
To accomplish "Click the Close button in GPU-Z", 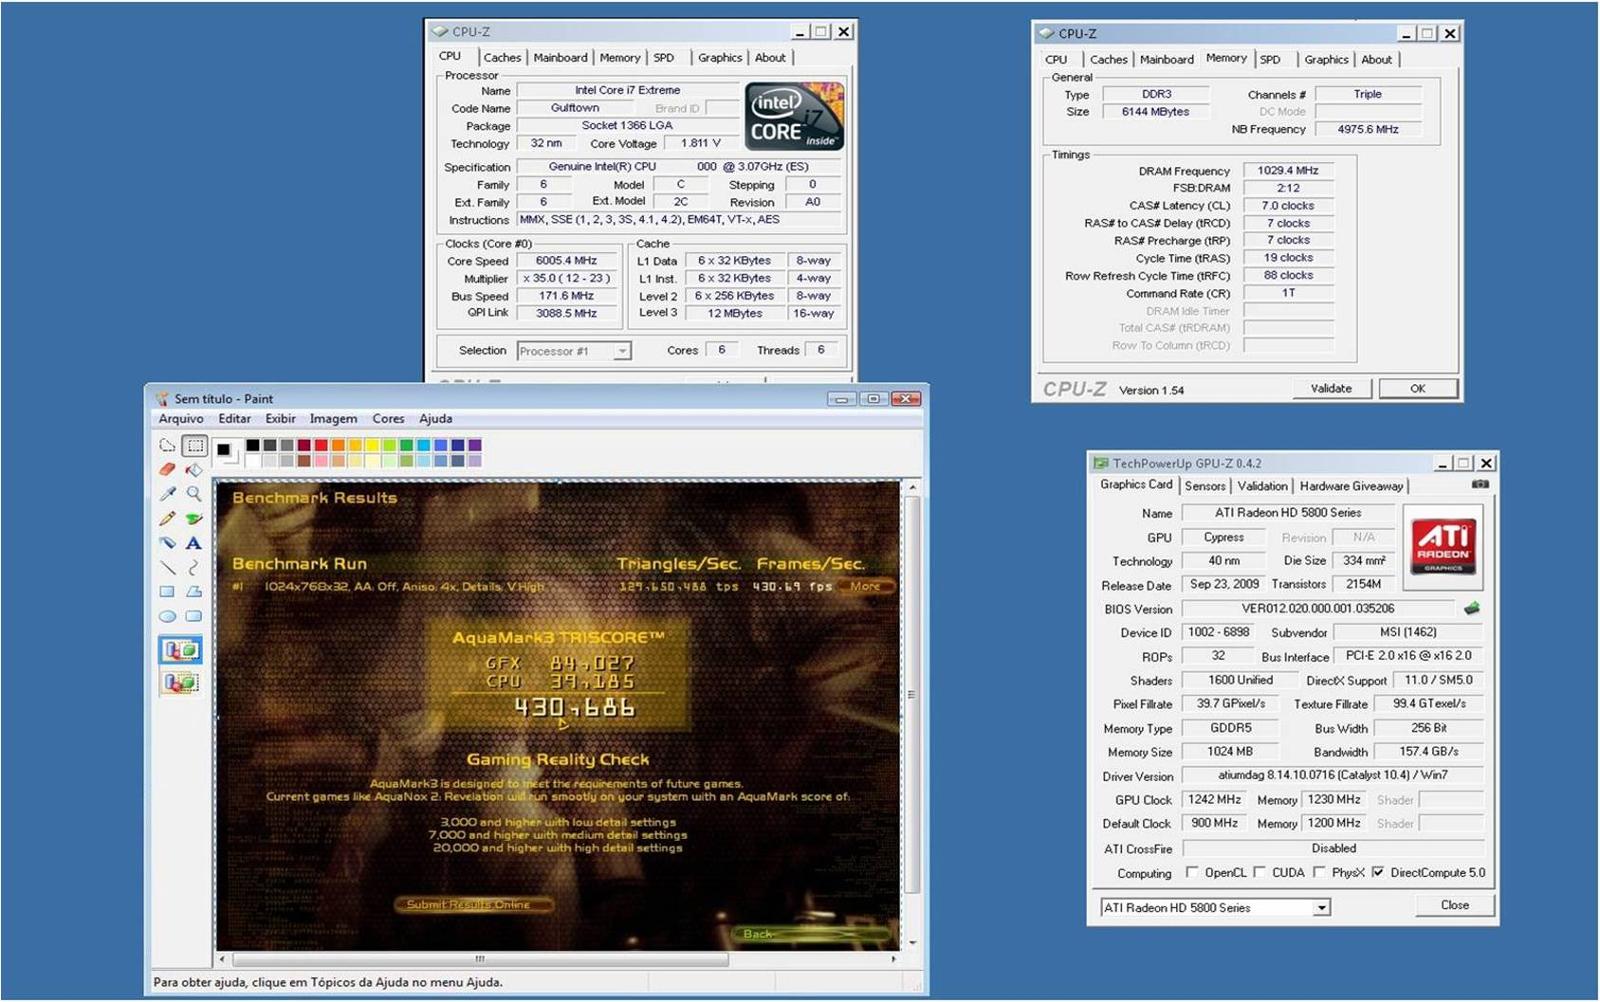I will 1455,905.
